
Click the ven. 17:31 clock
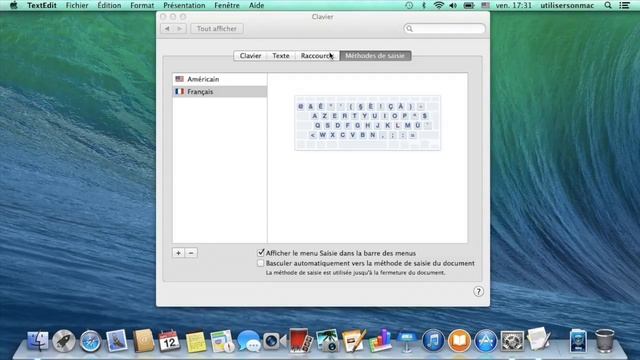(x=513, y=5)
